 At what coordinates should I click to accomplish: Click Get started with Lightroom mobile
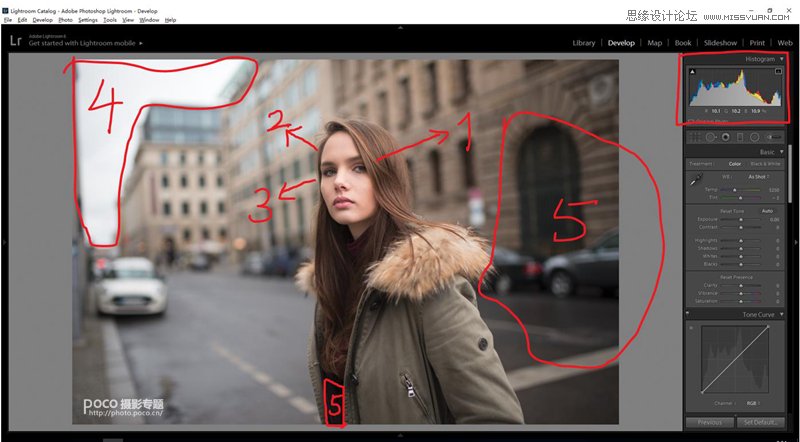point(85,44)
